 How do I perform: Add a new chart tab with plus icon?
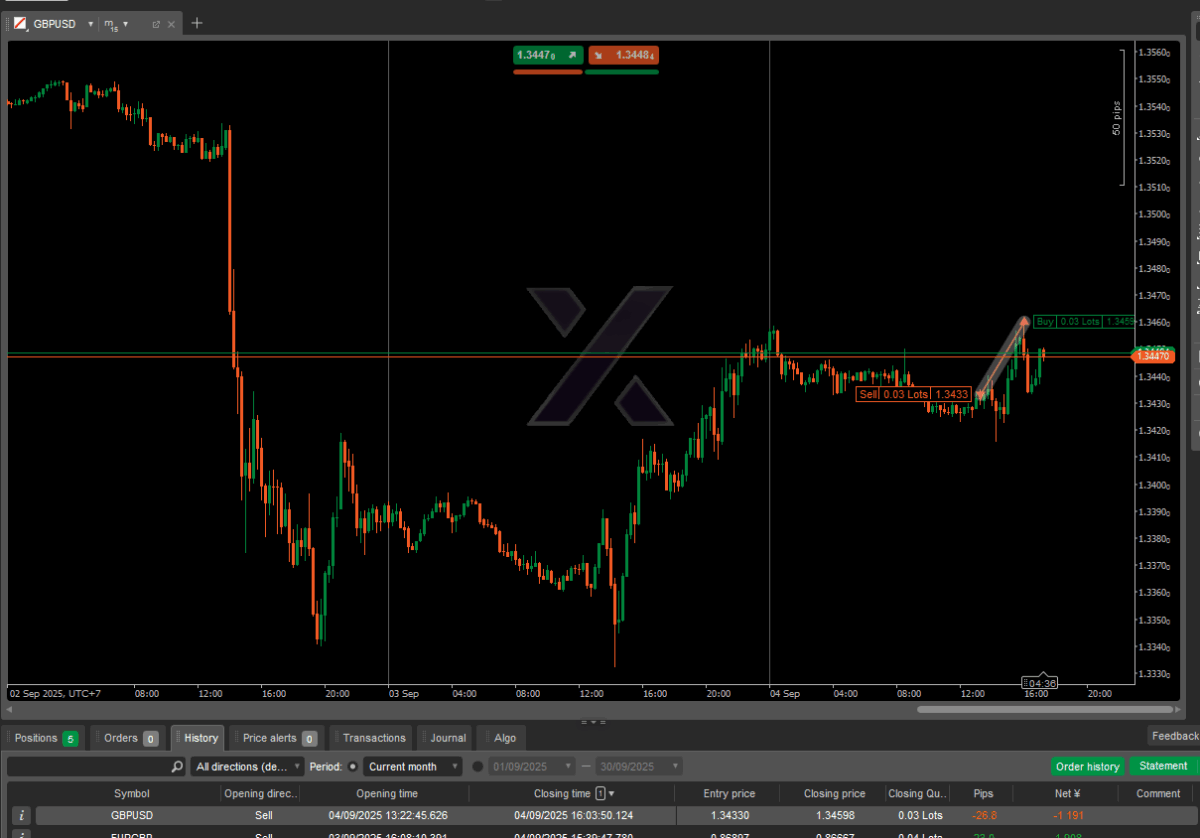(x=197, y=23)
